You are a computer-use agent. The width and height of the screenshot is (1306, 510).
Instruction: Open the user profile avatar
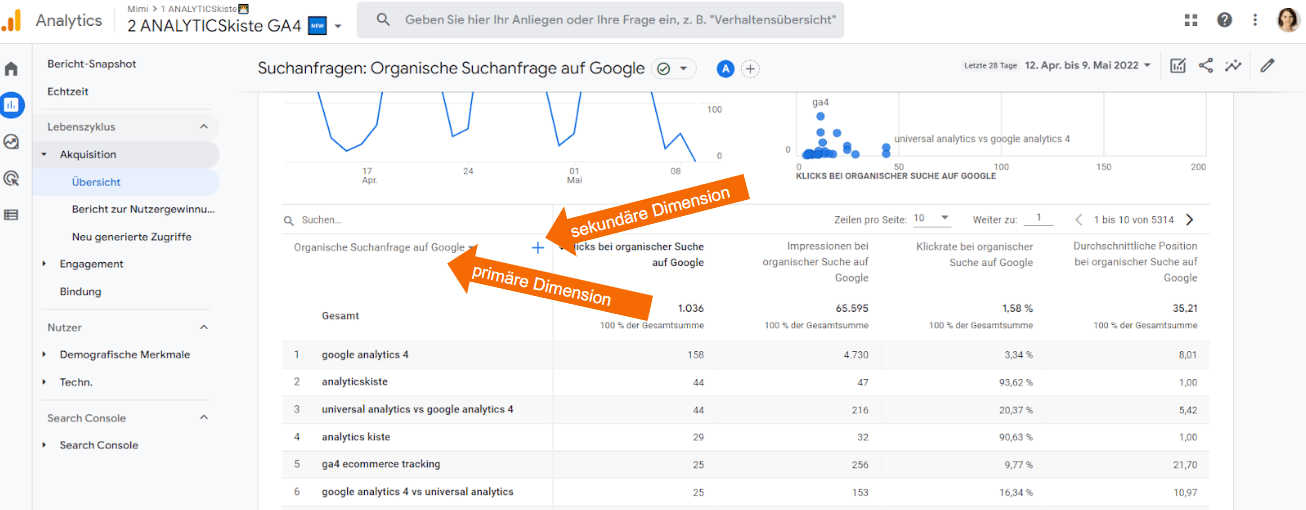(1287, 20)
